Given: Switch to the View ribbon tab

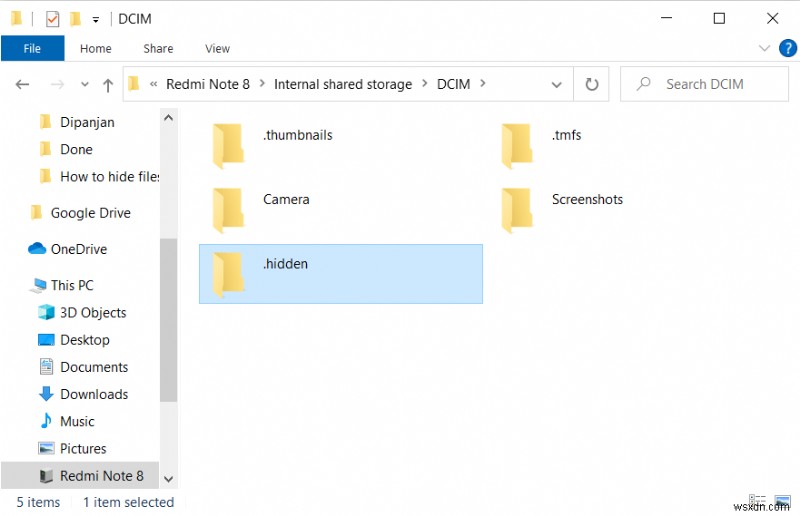Looking at the screenshot, I should tap(217, 48).
